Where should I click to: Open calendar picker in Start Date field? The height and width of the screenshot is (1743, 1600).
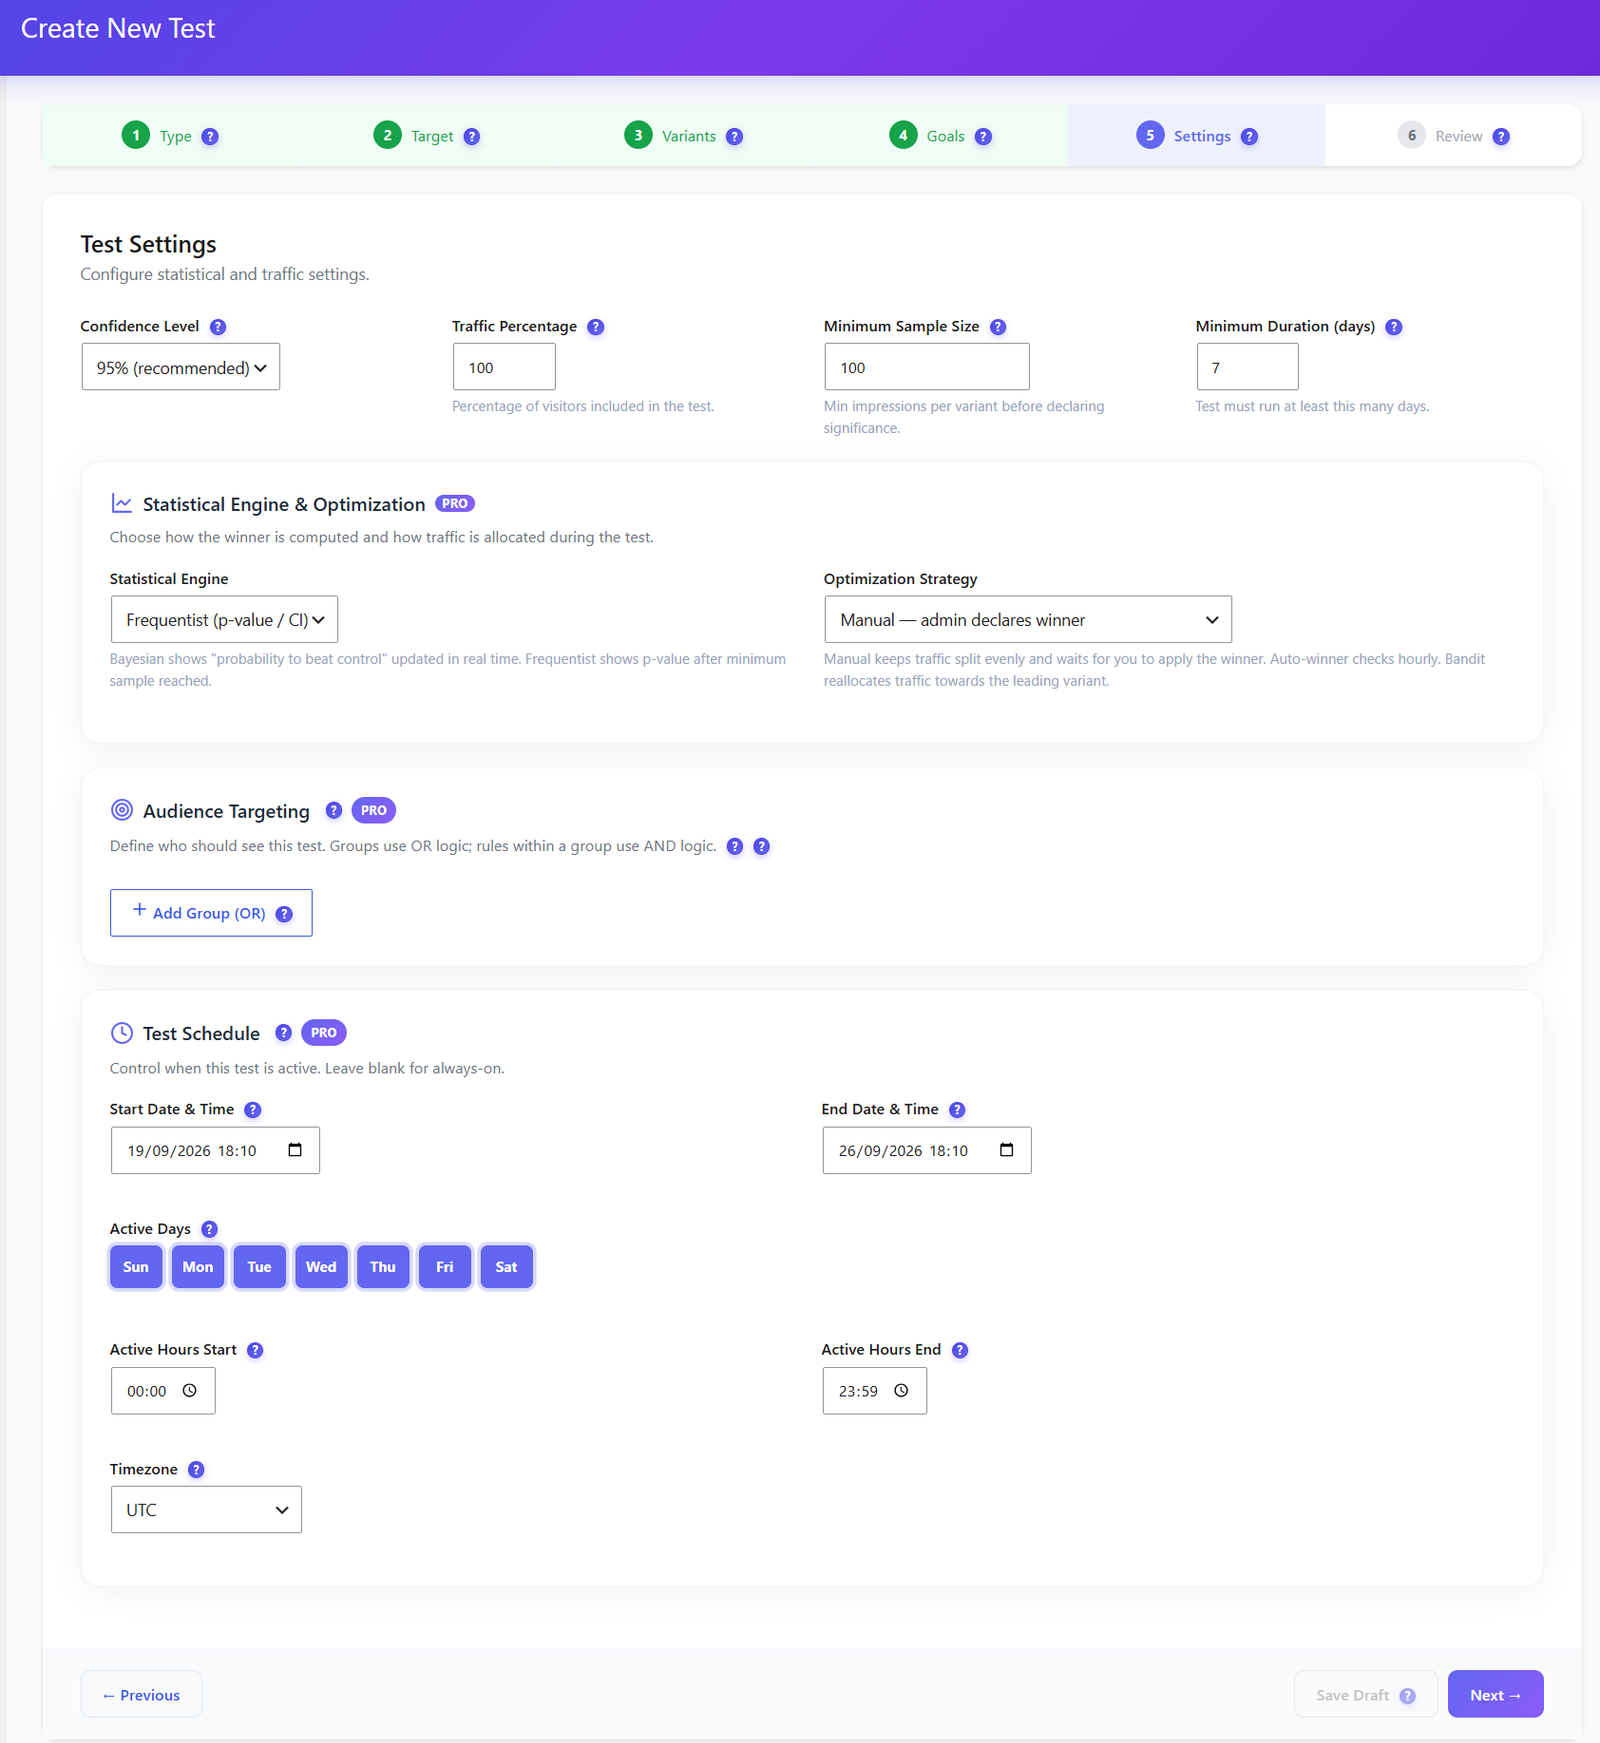[x=295, y=1150]
